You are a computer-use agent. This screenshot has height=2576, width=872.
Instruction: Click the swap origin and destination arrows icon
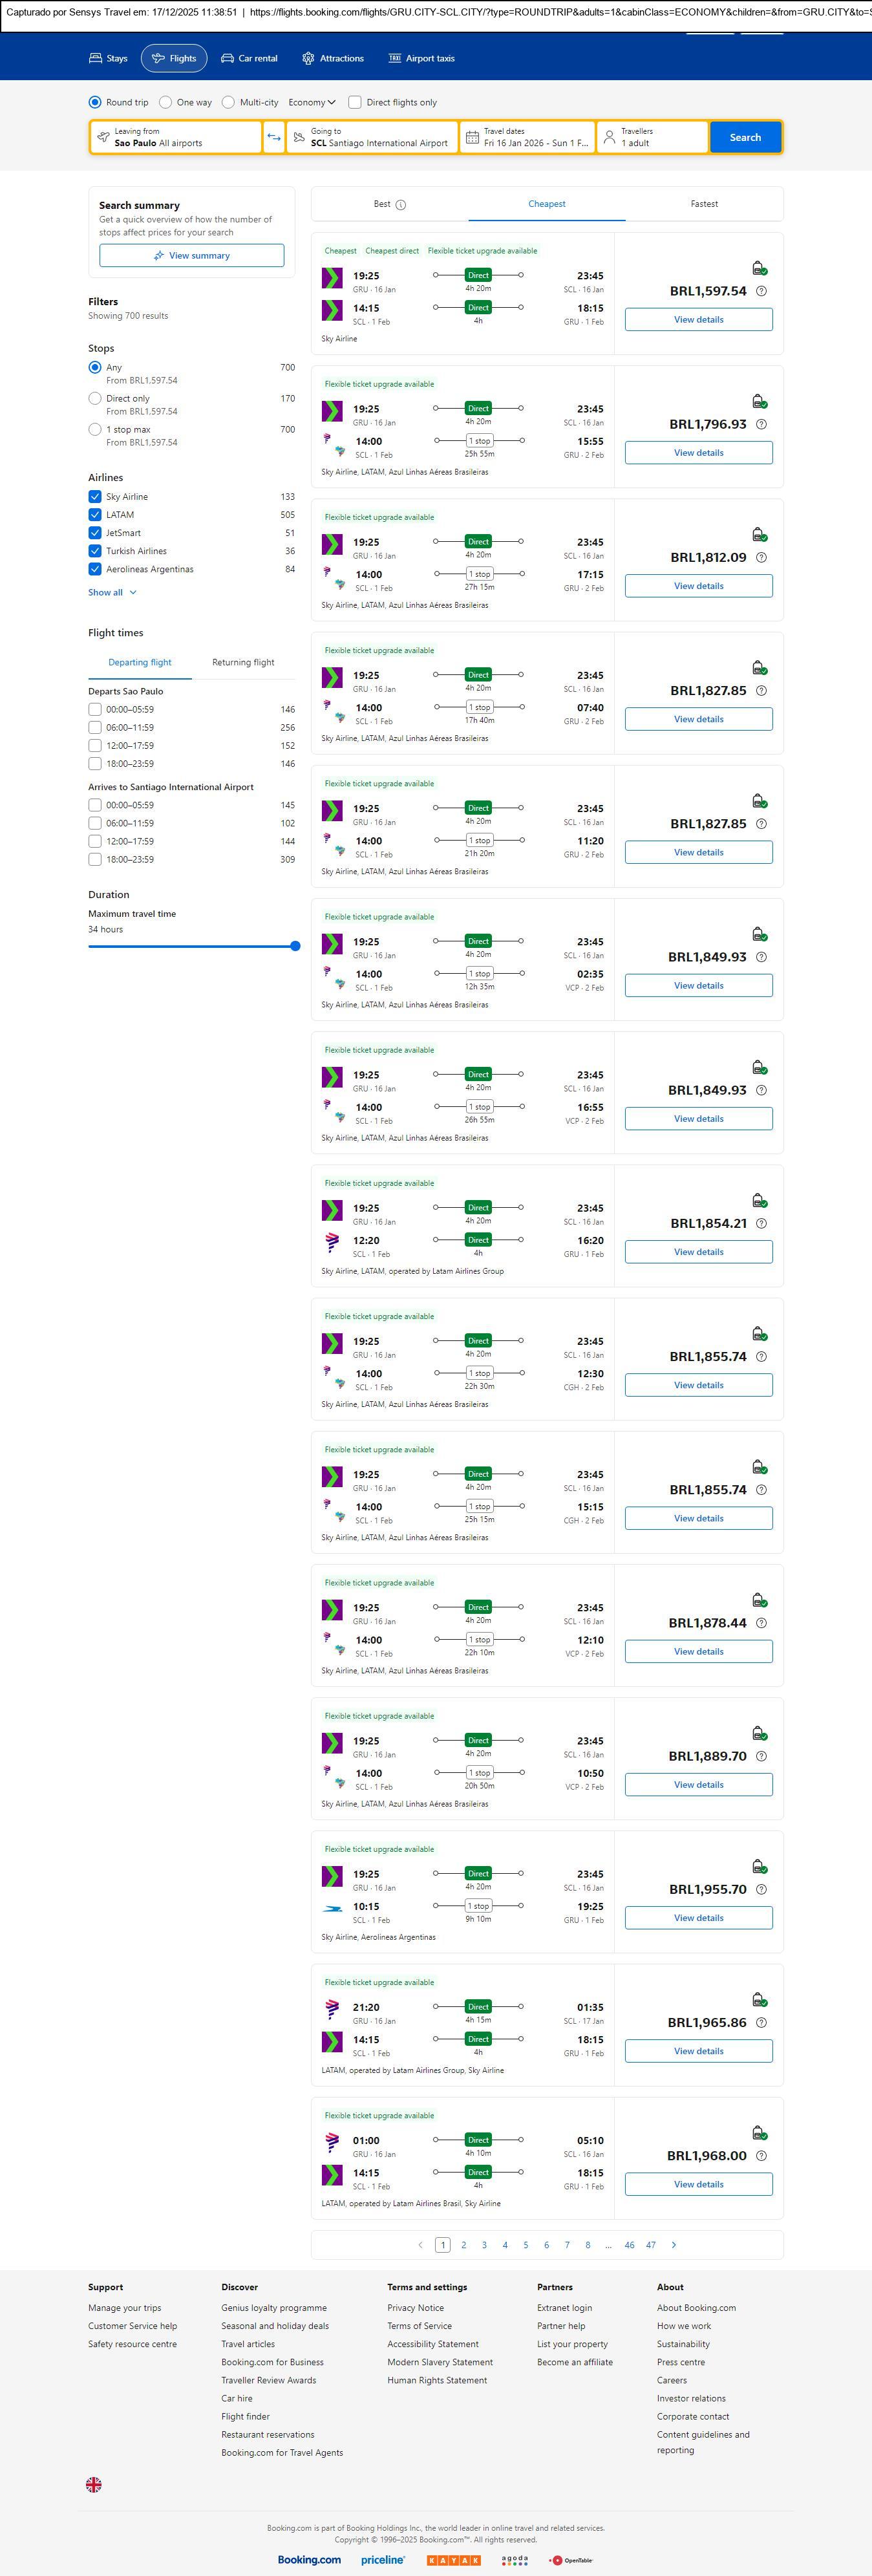[x=274, y=137]
